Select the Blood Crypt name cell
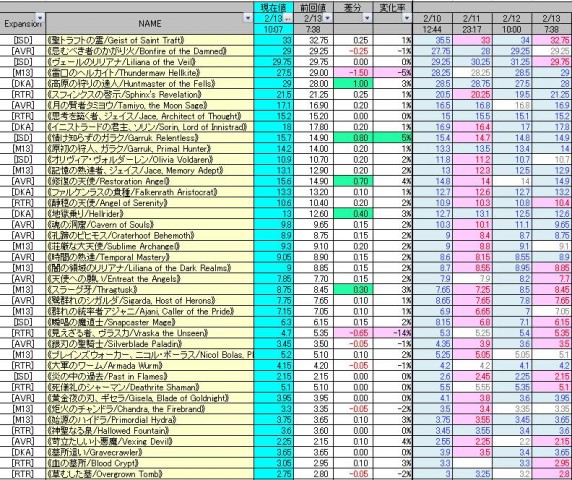The image size is (572, 480). coord(150,463)
